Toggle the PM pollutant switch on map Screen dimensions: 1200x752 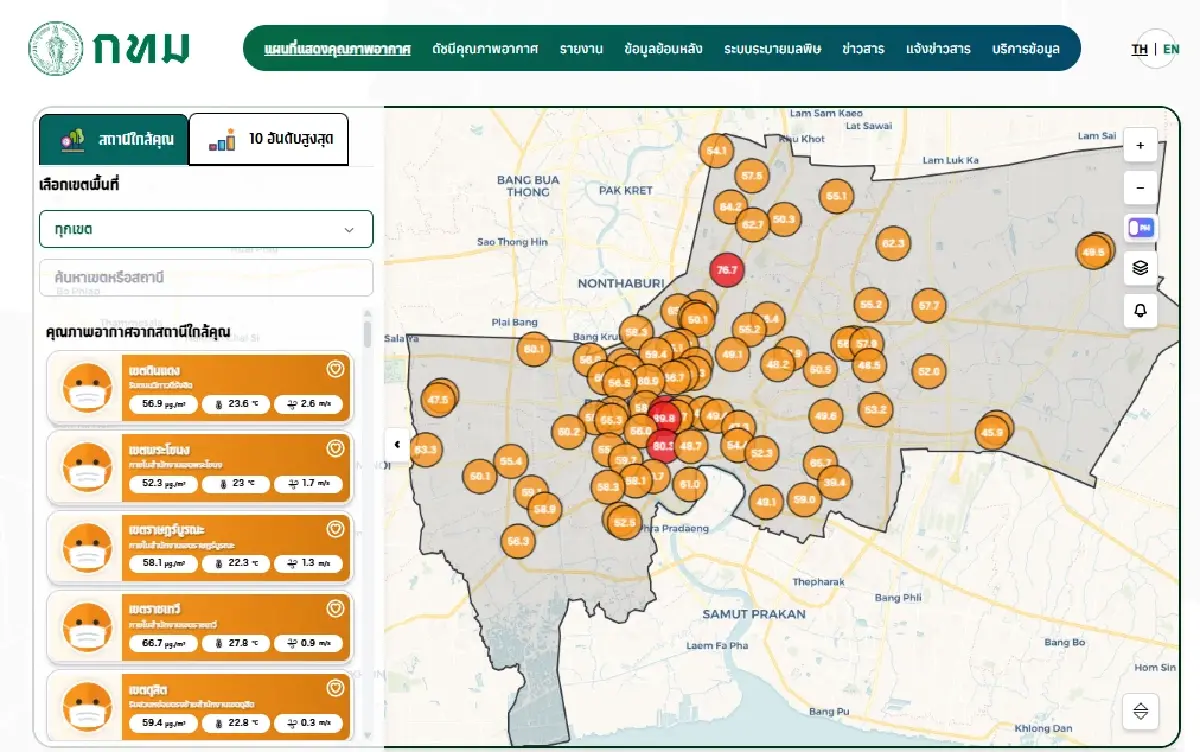[1140, 228]
